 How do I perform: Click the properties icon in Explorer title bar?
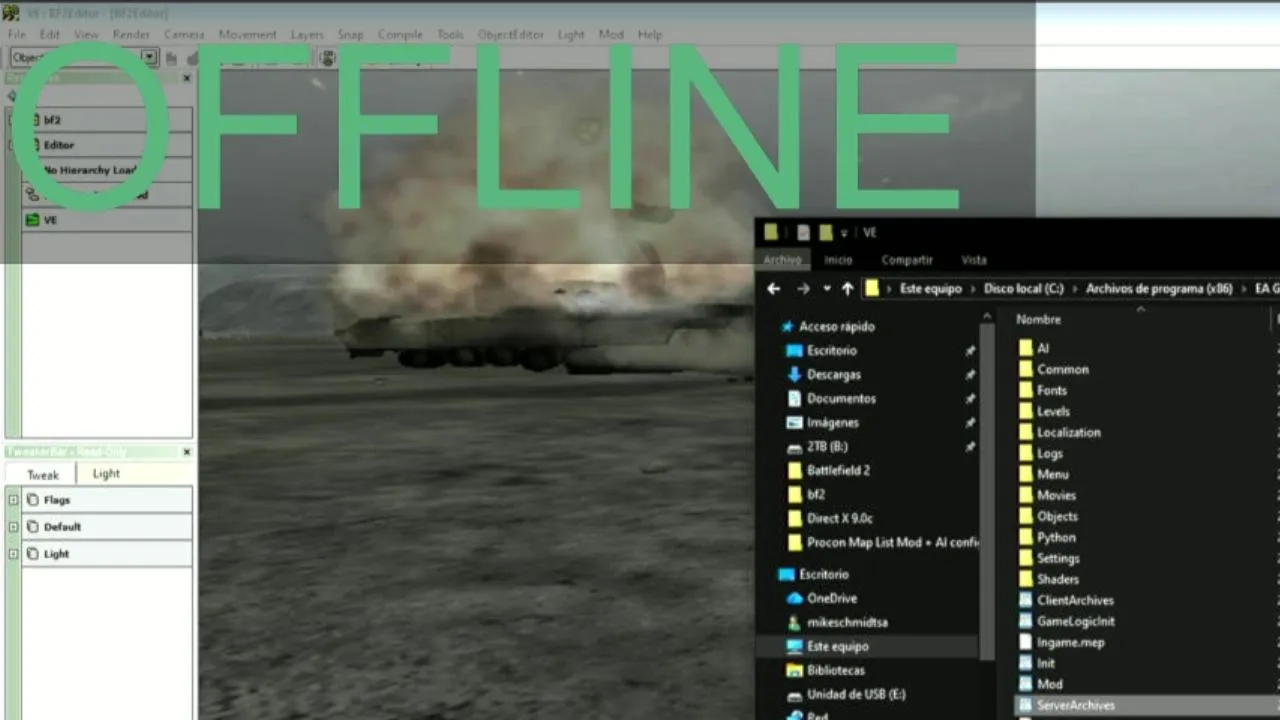click(803, 233)
